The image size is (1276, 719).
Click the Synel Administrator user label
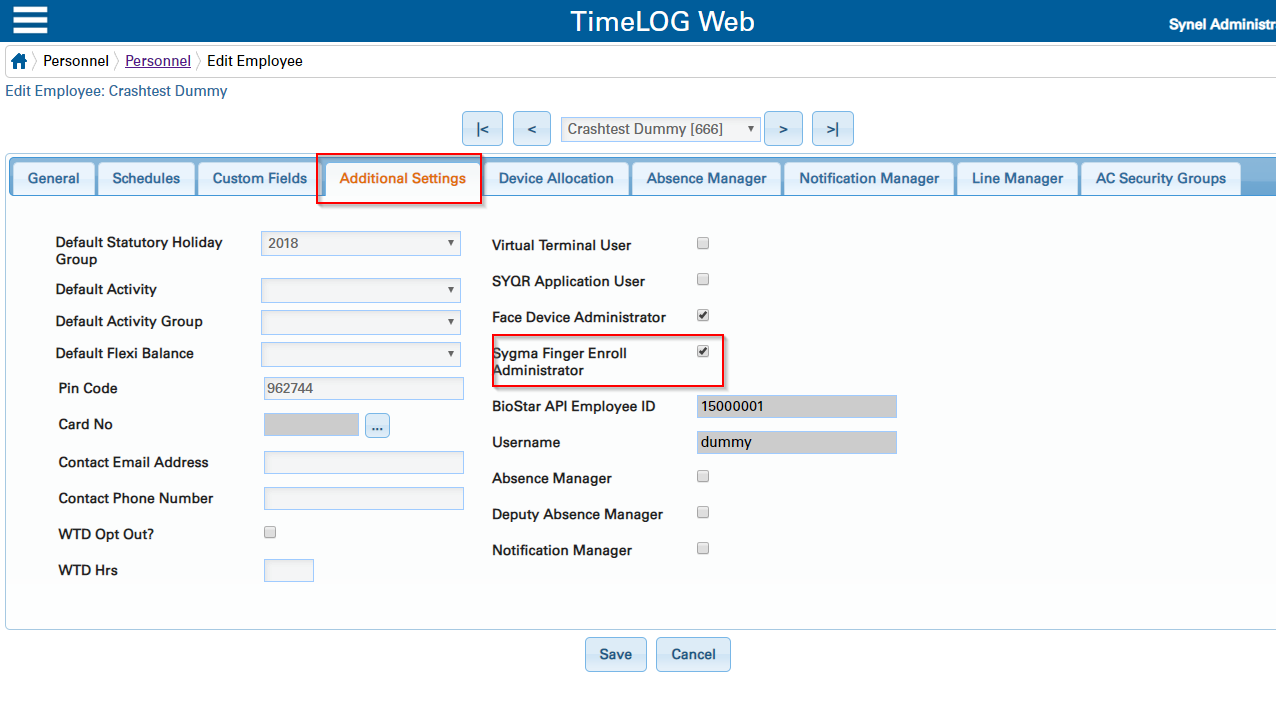coord(1222,24)
